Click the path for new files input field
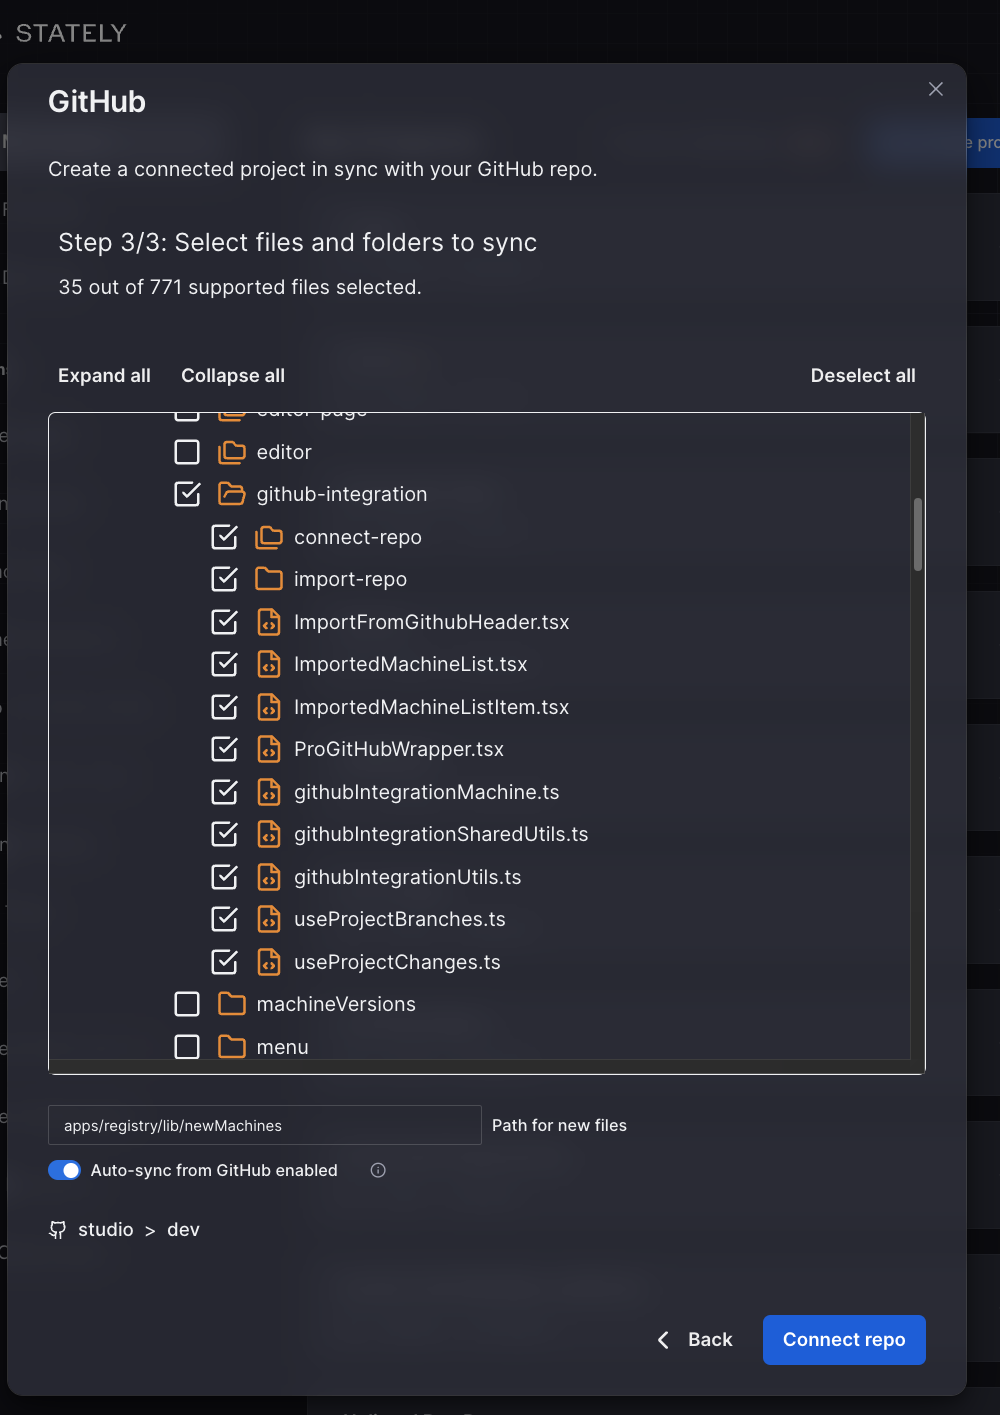The width and height of the screenshot is (1000, 1415). click(x=264, y=1125)
